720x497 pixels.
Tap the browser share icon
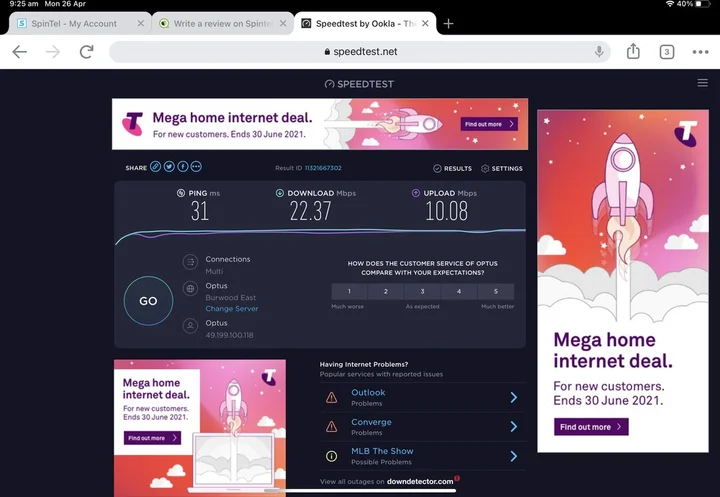coord(633,51)
